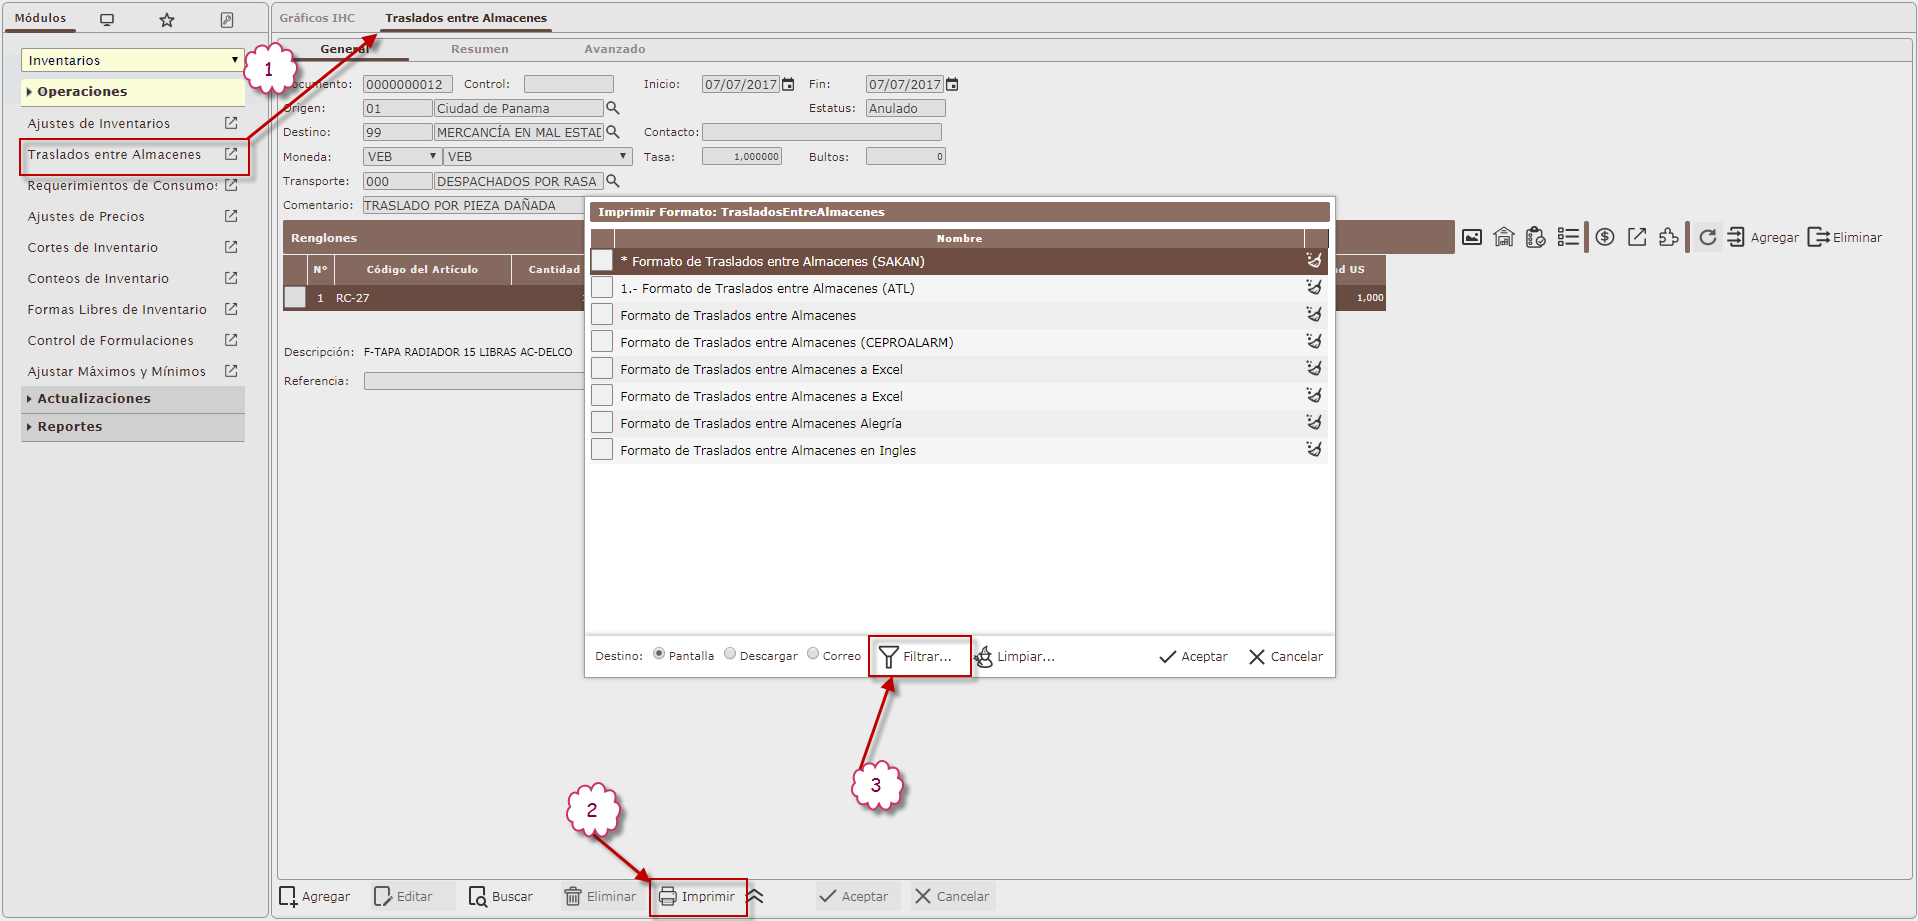Click the puzzle piece icon in Renglones toolbar

[x=1668, y=237]
